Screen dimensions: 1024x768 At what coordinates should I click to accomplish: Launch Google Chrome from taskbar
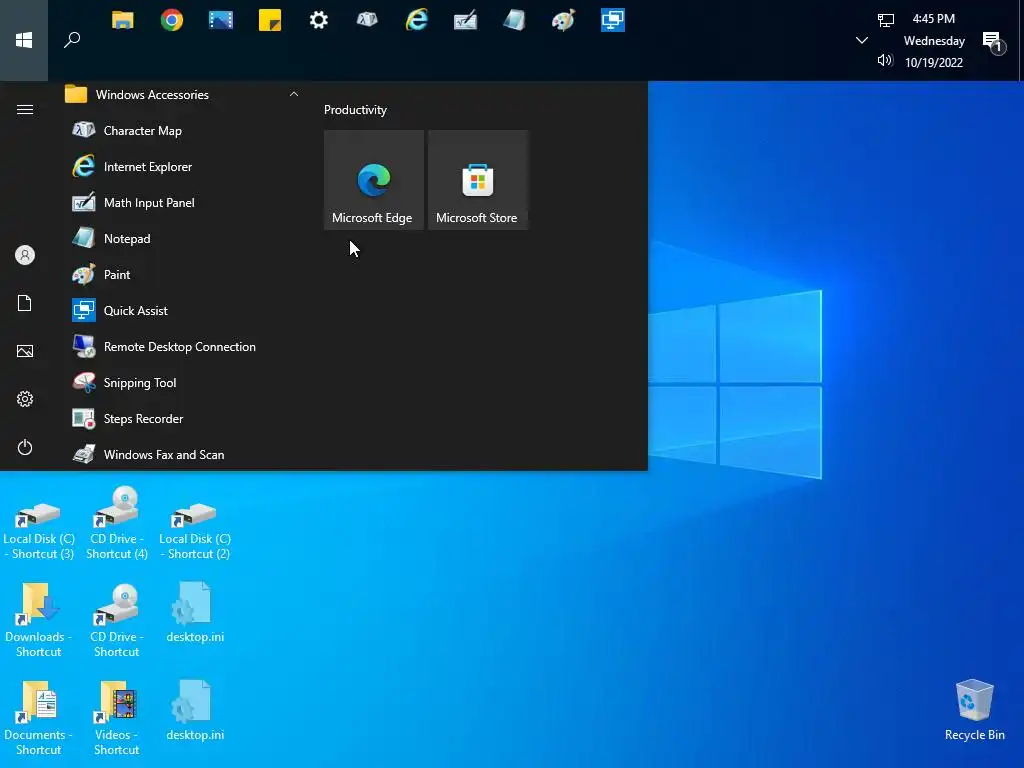point(172,20)
